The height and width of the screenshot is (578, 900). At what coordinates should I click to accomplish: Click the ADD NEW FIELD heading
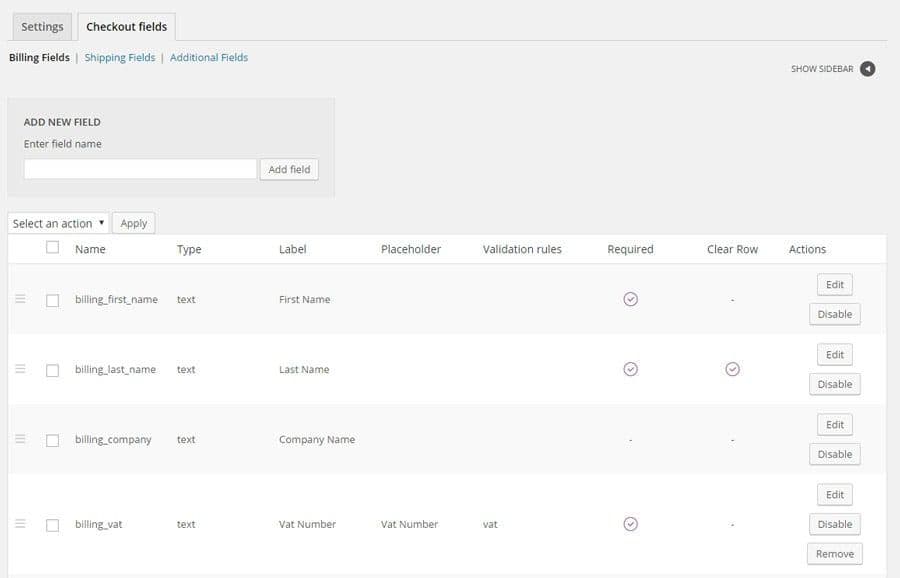click(x=62, y=122)
